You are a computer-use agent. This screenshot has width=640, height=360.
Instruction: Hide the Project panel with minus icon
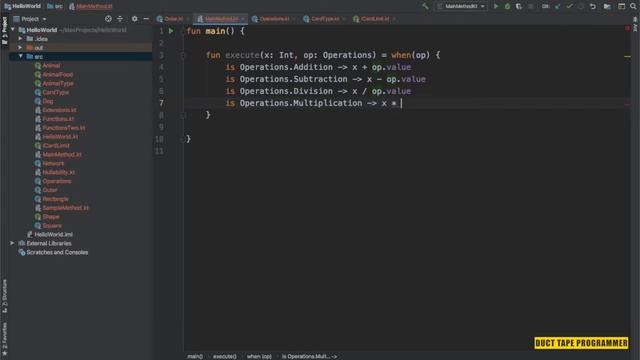click(x=146, y=19)
